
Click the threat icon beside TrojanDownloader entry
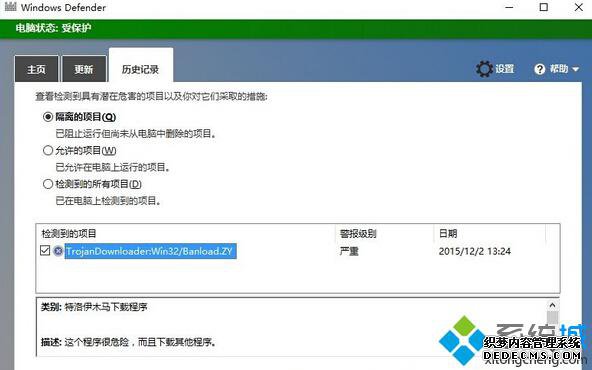pyautogui.click(x=58, y=251)
